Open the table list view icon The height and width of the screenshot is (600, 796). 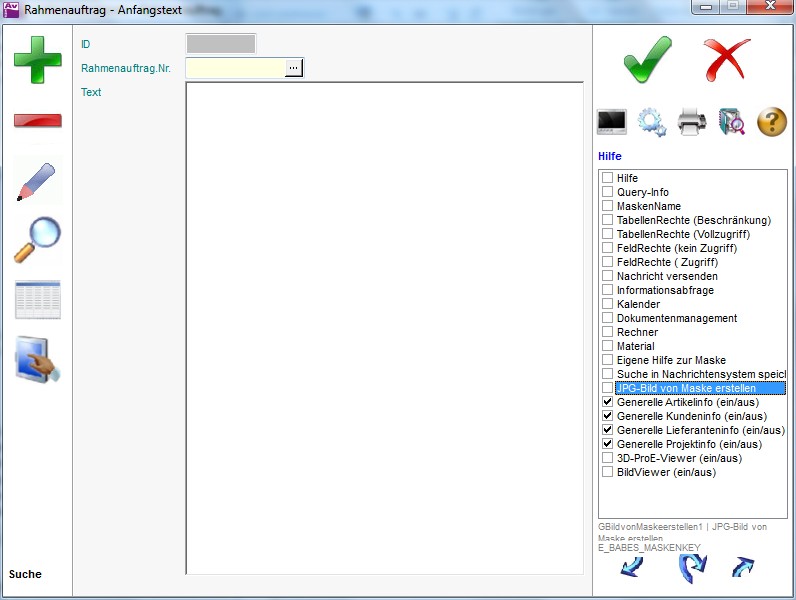[x=37, y=300]
